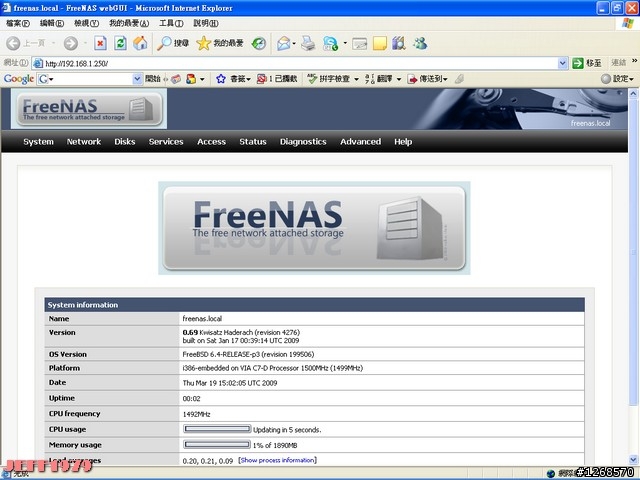Image resolution: width=640 pixels, height=480 pixels.
Task: Open Mail button dropdown arrow
Action: (294, 43)
